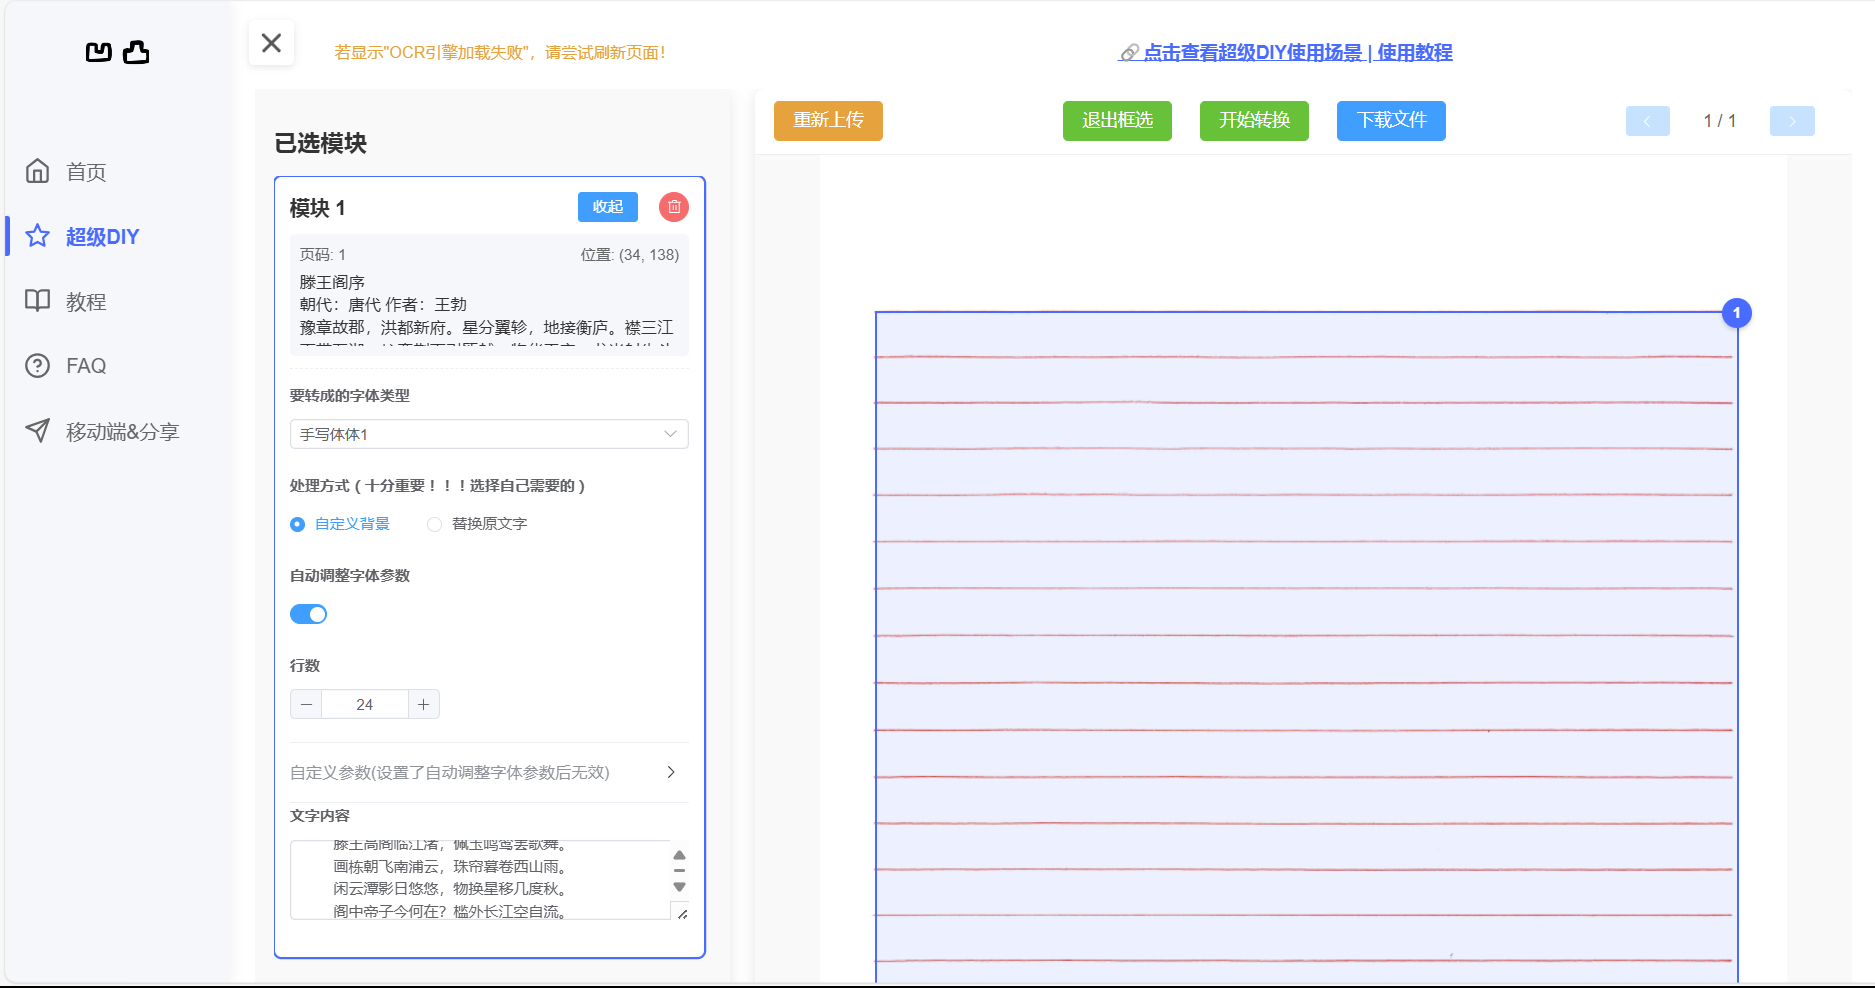
Task: Enable 自动调整字体参数 toggle switch
Action: (x=308, y=613)
